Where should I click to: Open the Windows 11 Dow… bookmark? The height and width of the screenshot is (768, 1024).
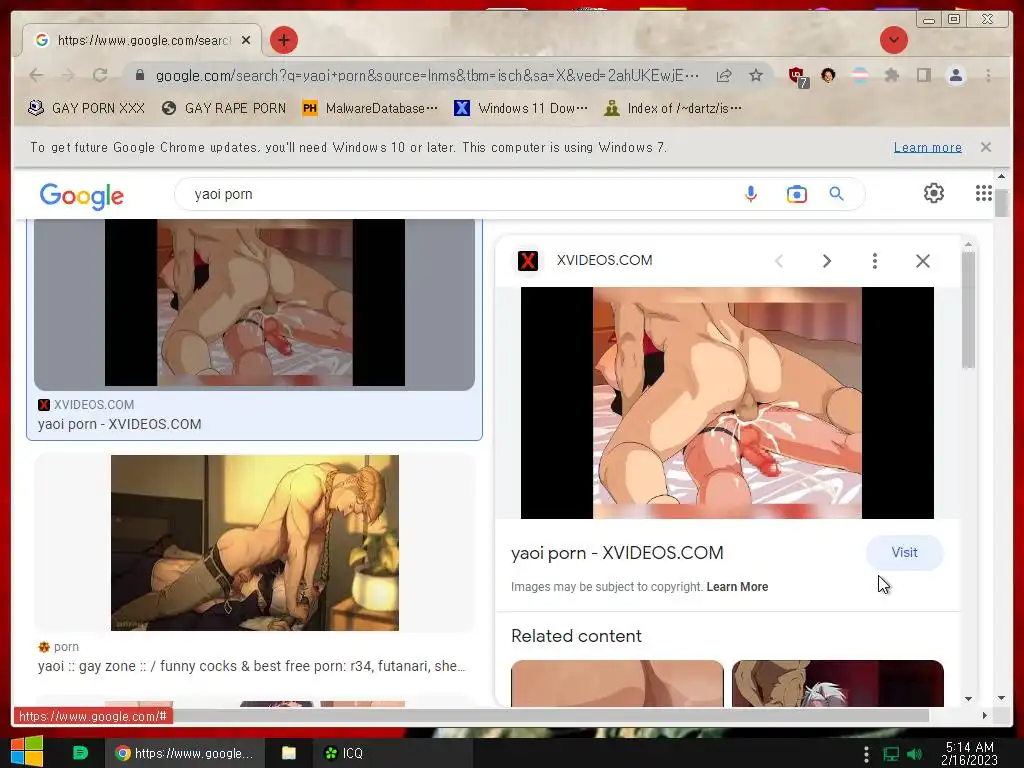[521, 108]
